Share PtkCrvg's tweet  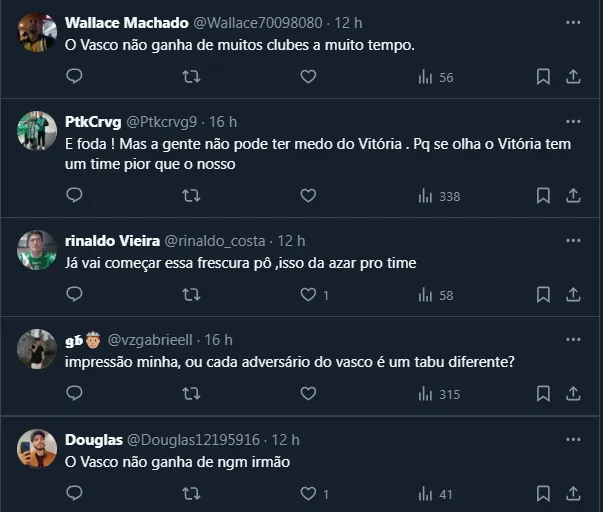tap(573, 196)
